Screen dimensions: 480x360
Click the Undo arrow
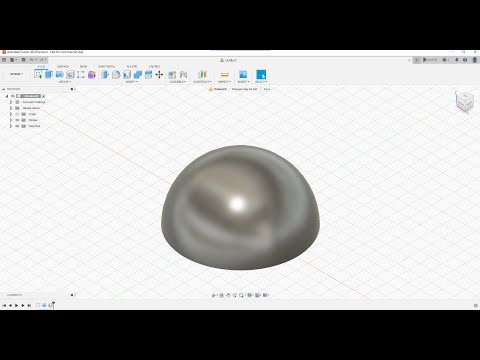32,60
